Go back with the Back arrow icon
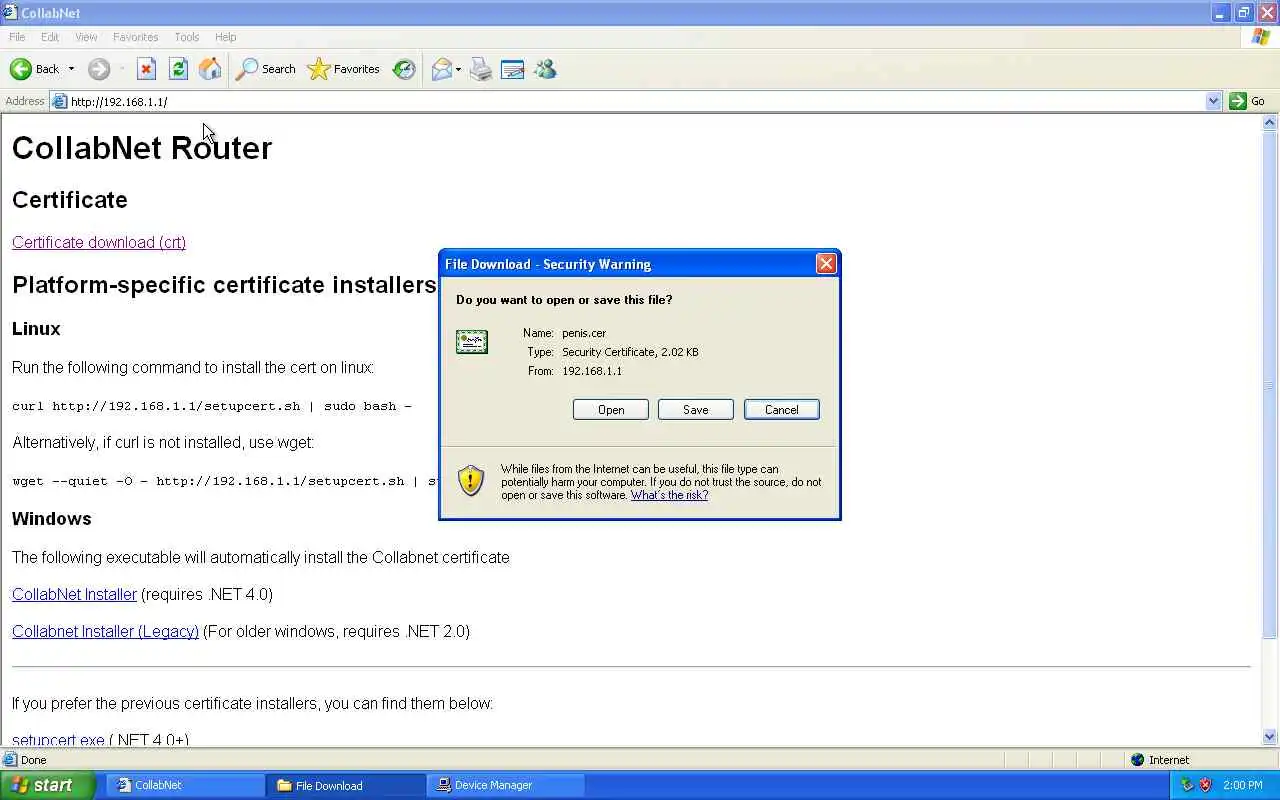 (21, 69)
